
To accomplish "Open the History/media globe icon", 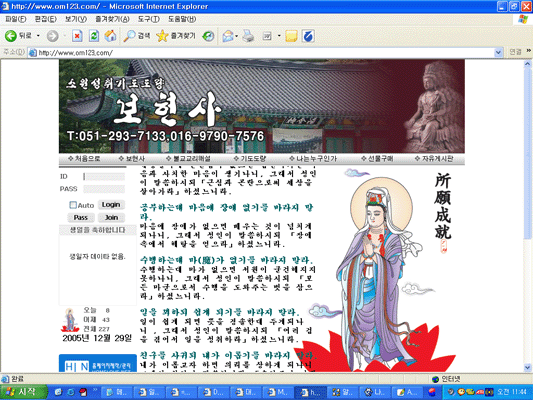I will 208,36.
